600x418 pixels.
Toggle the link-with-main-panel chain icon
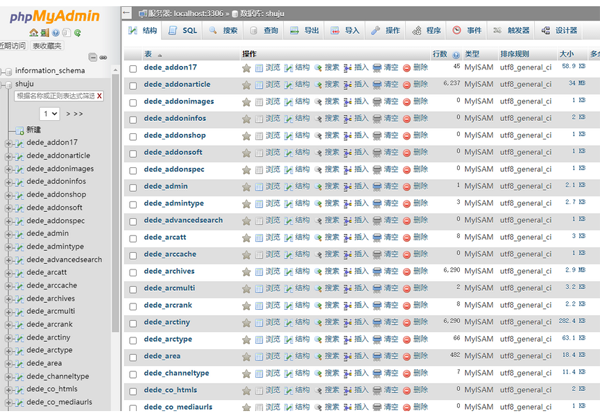pos(103,57)
